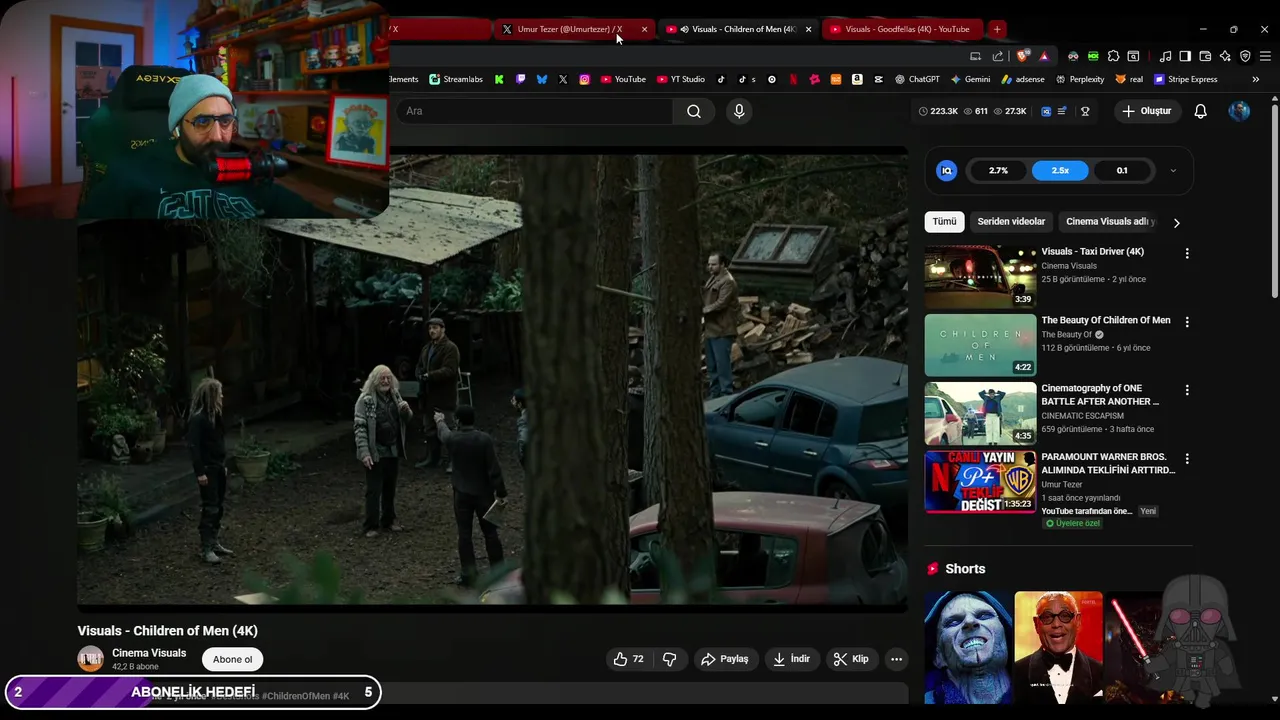Click the Brave Rewards triangle icon
1280x720 pixels.
(1044, 56)
